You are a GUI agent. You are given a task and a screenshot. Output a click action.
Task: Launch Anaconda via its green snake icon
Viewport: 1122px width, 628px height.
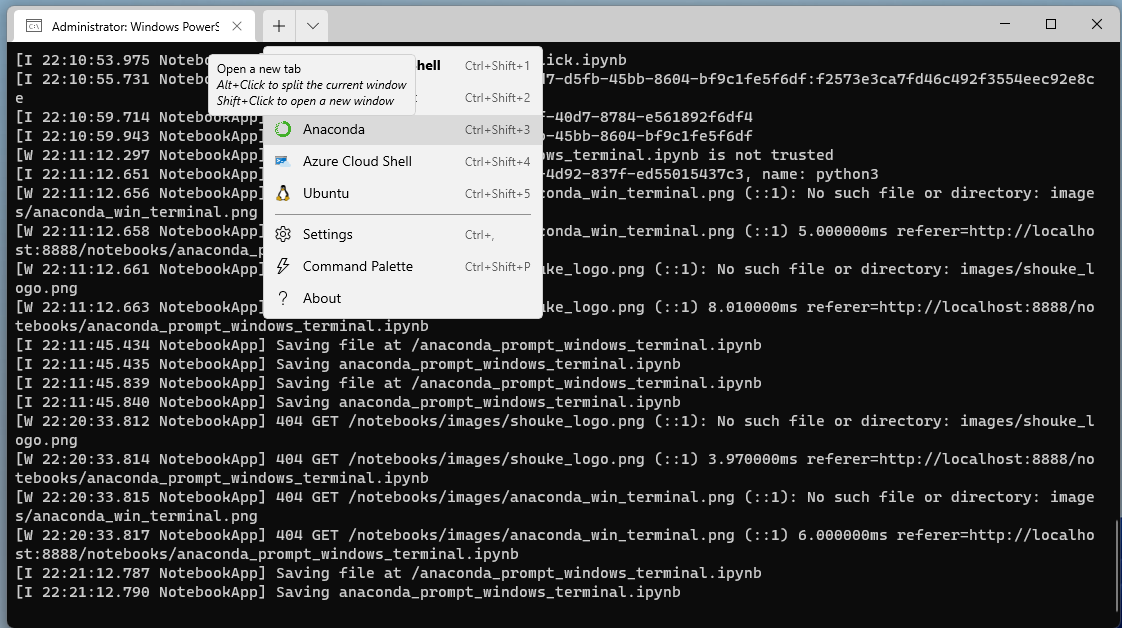coord(285,129)
